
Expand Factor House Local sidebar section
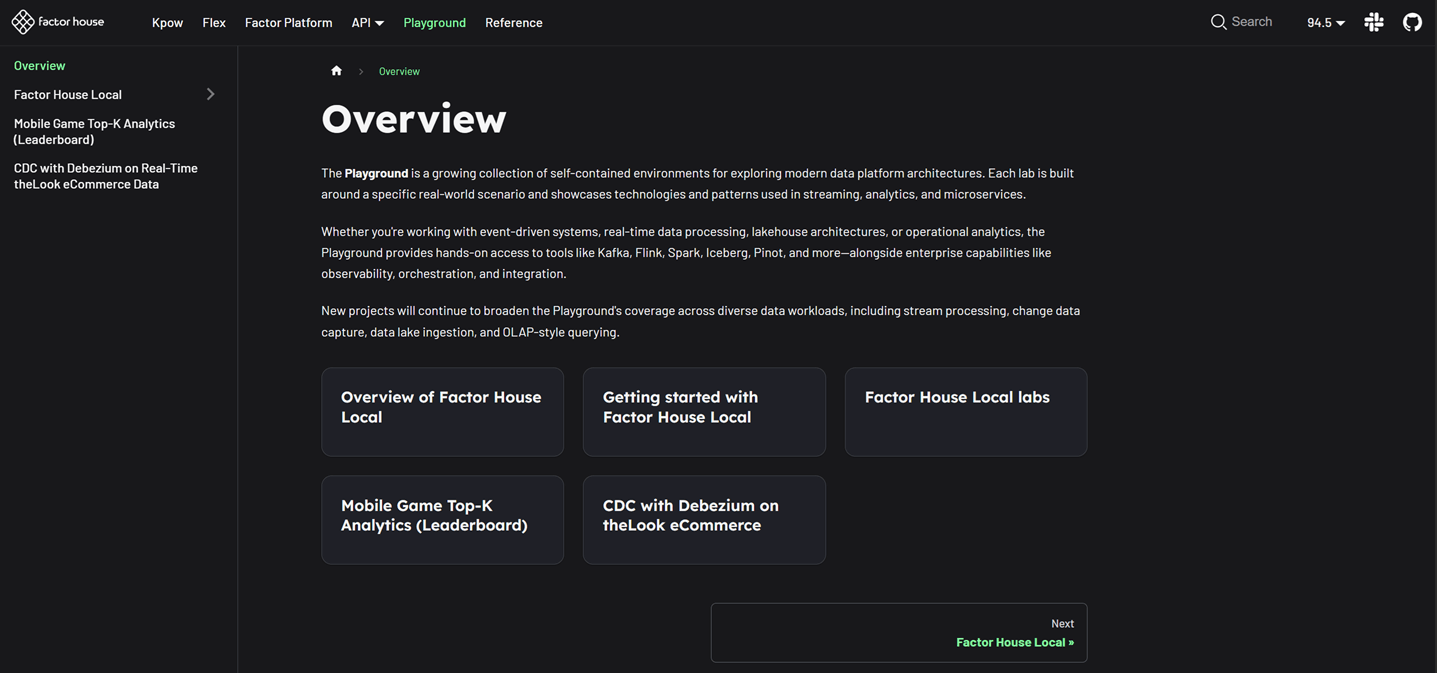click(x=210, y=94)
